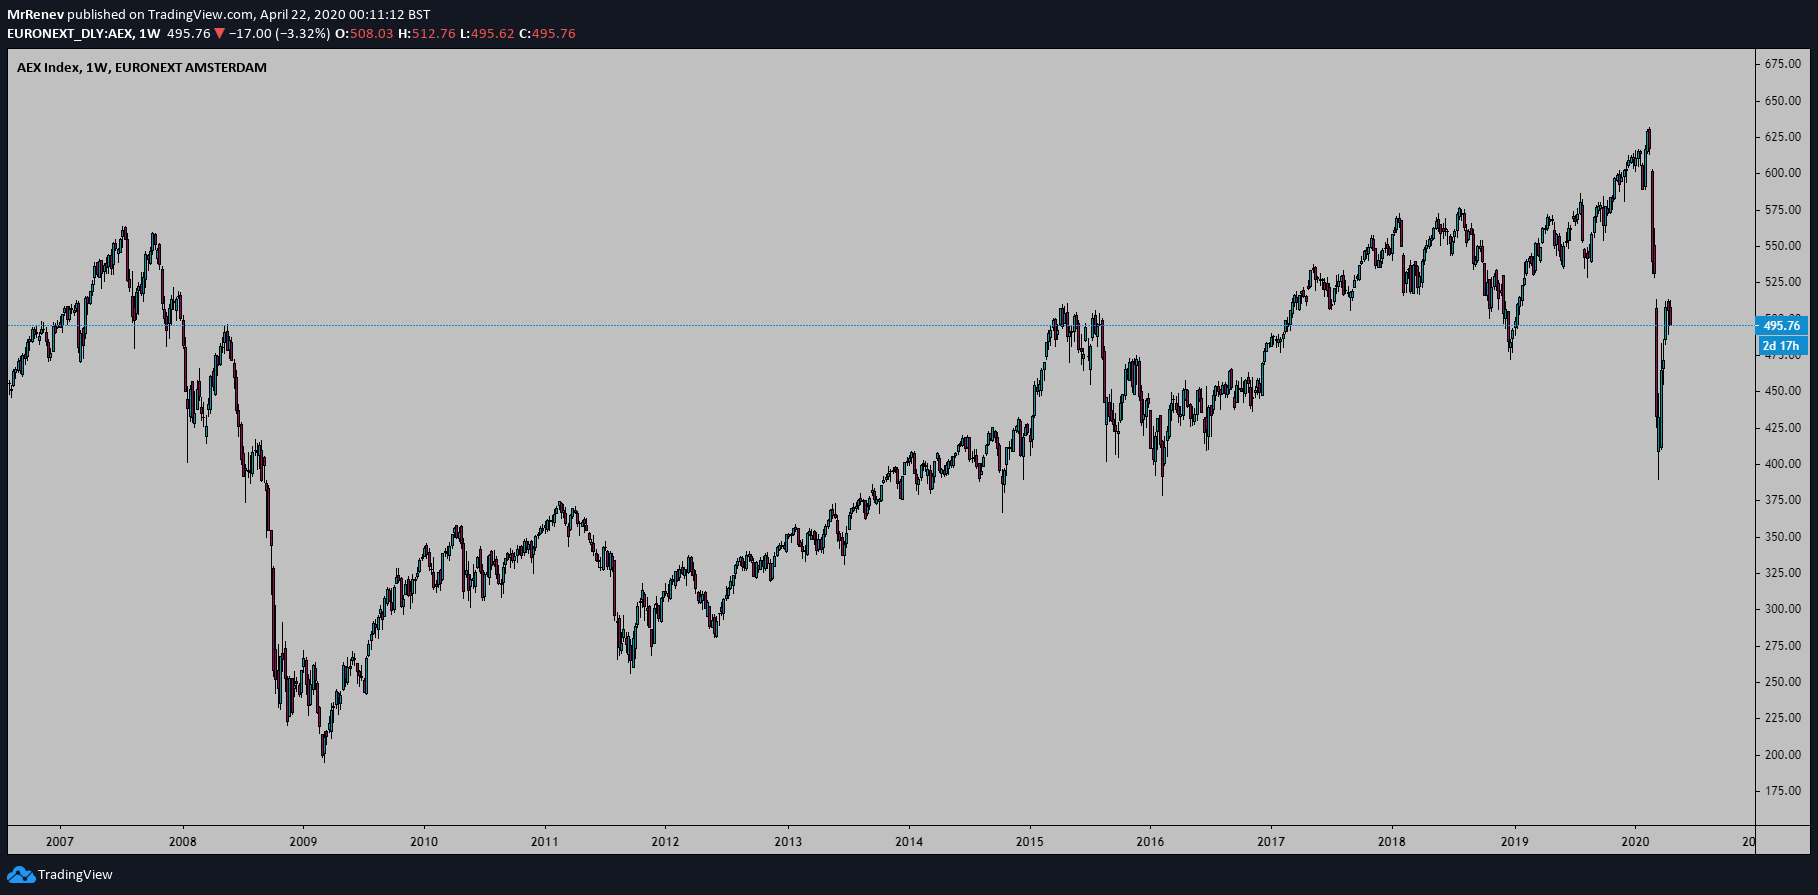Screen dimensions: 1818x895
Task: Click the 2008 label on time axis
Action: tap(183, 842)
